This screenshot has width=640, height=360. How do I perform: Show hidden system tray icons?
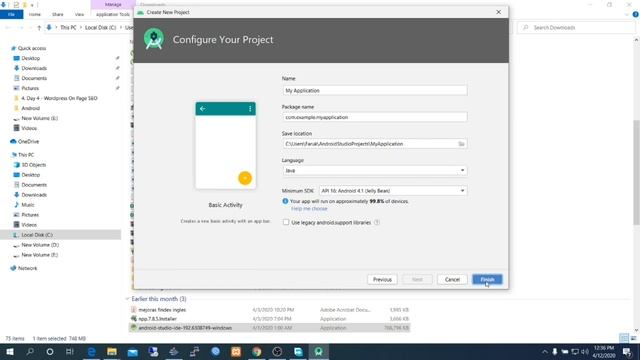(x=544, y=351)
